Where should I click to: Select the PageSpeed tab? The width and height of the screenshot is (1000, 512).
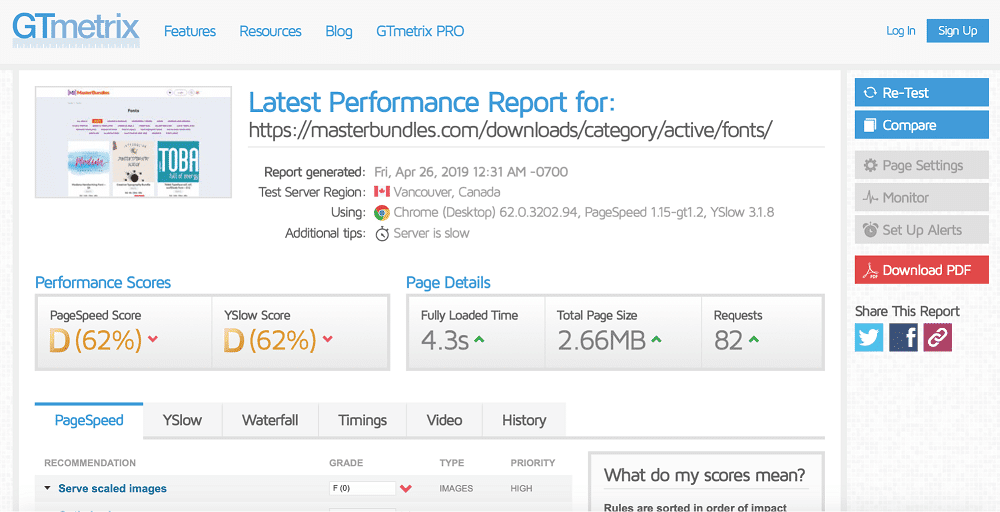coord(89,420)
